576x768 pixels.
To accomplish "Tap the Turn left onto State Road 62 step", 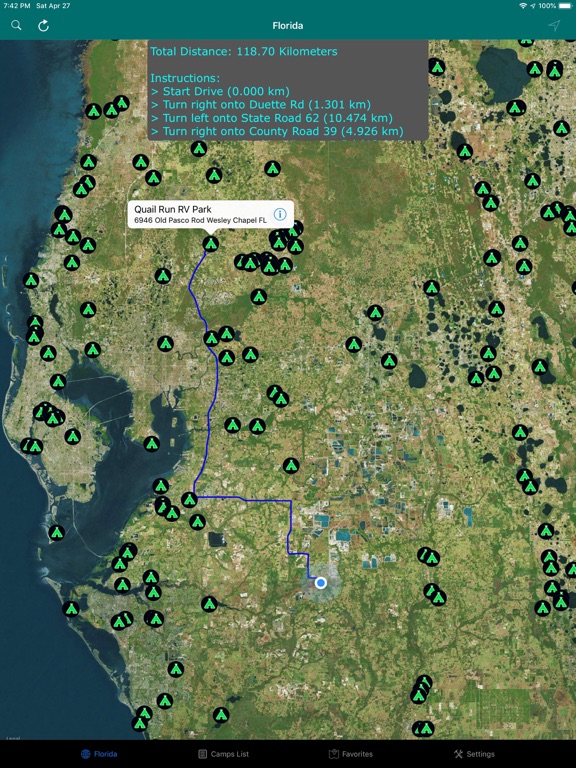I will coord(271,118).
